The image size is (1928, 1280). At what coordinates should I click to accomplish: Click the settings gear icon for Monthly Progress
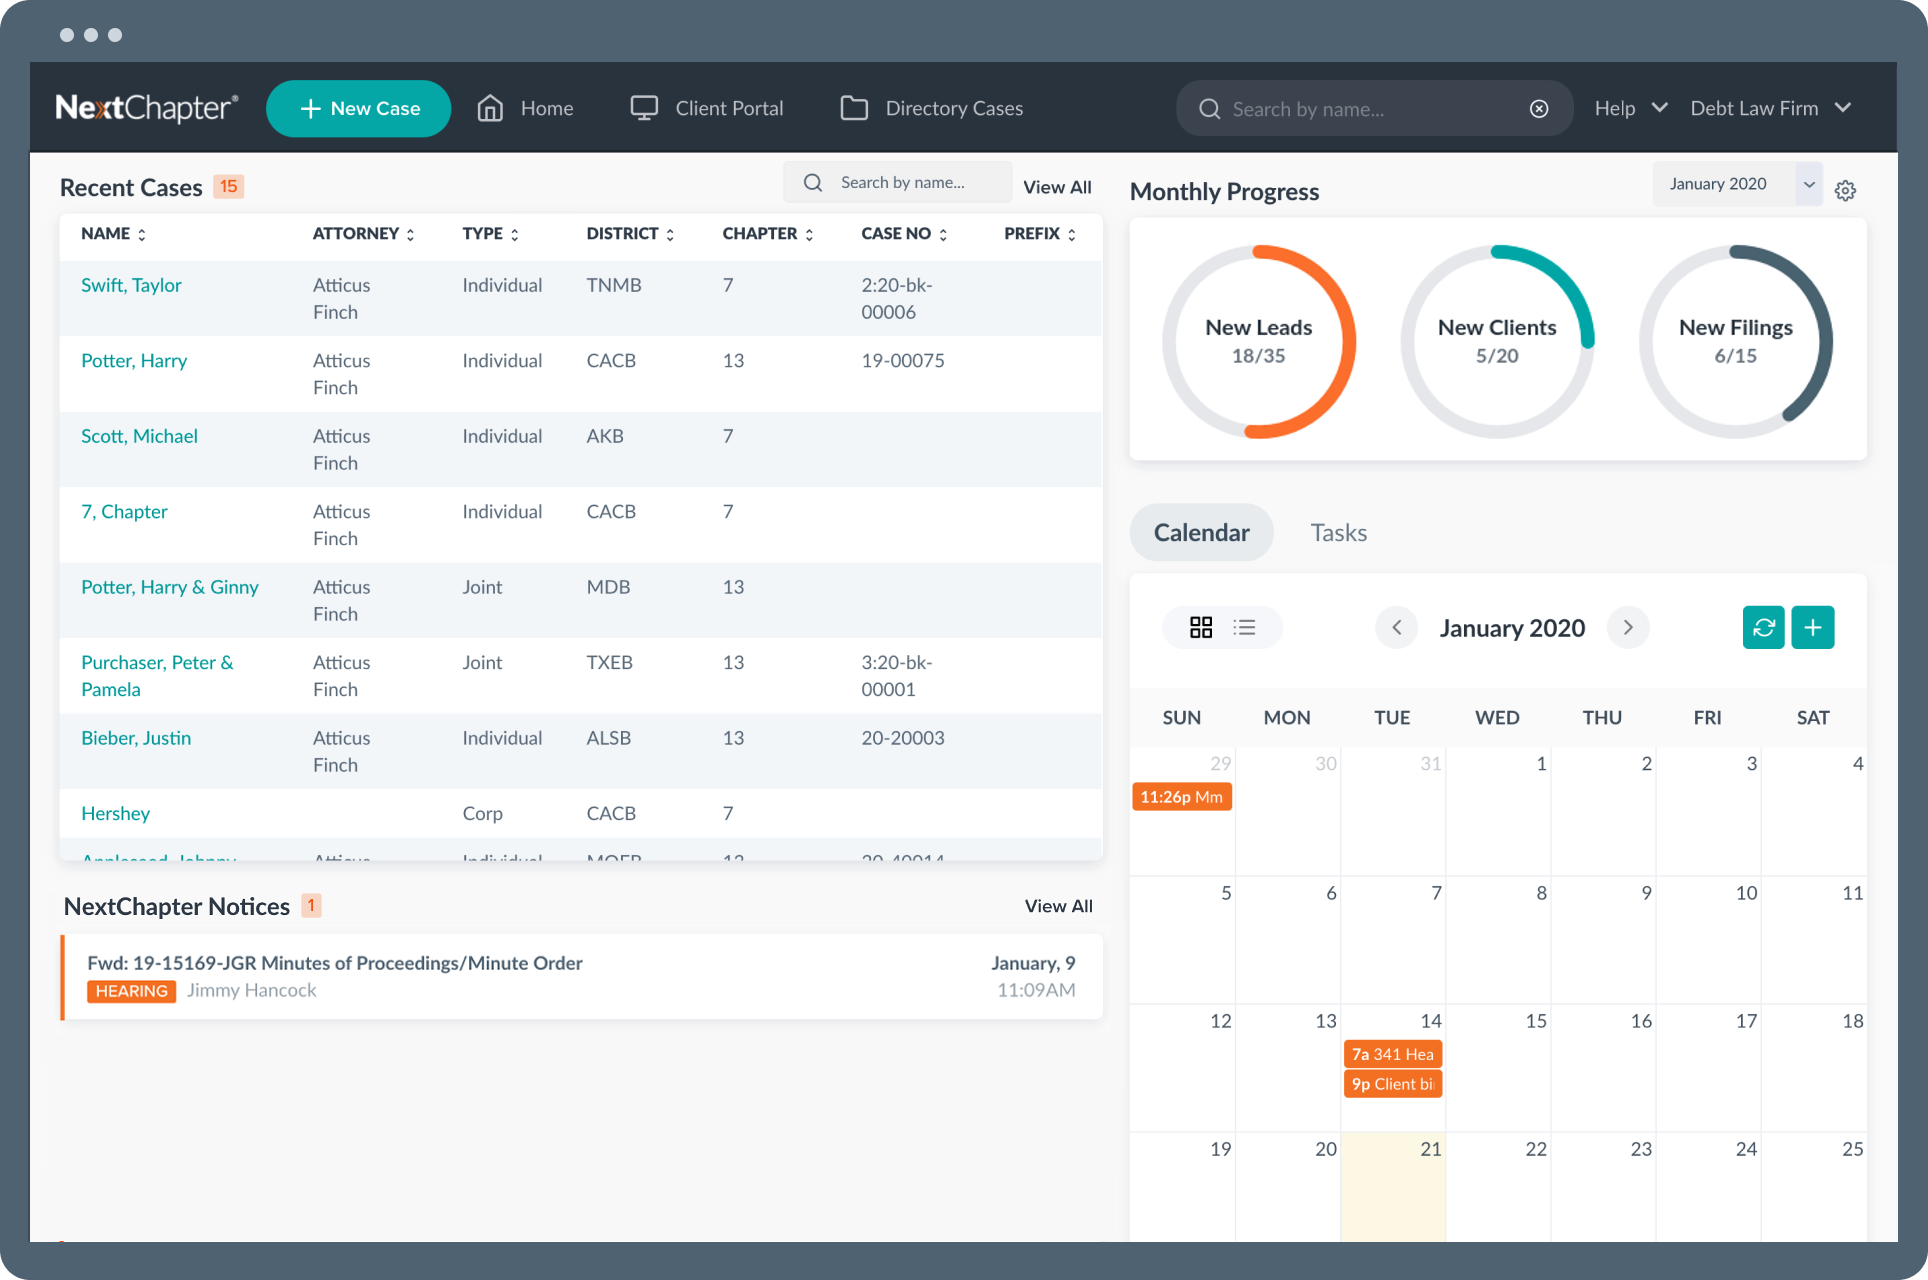pyautogui.click(x=1847, y=187)
